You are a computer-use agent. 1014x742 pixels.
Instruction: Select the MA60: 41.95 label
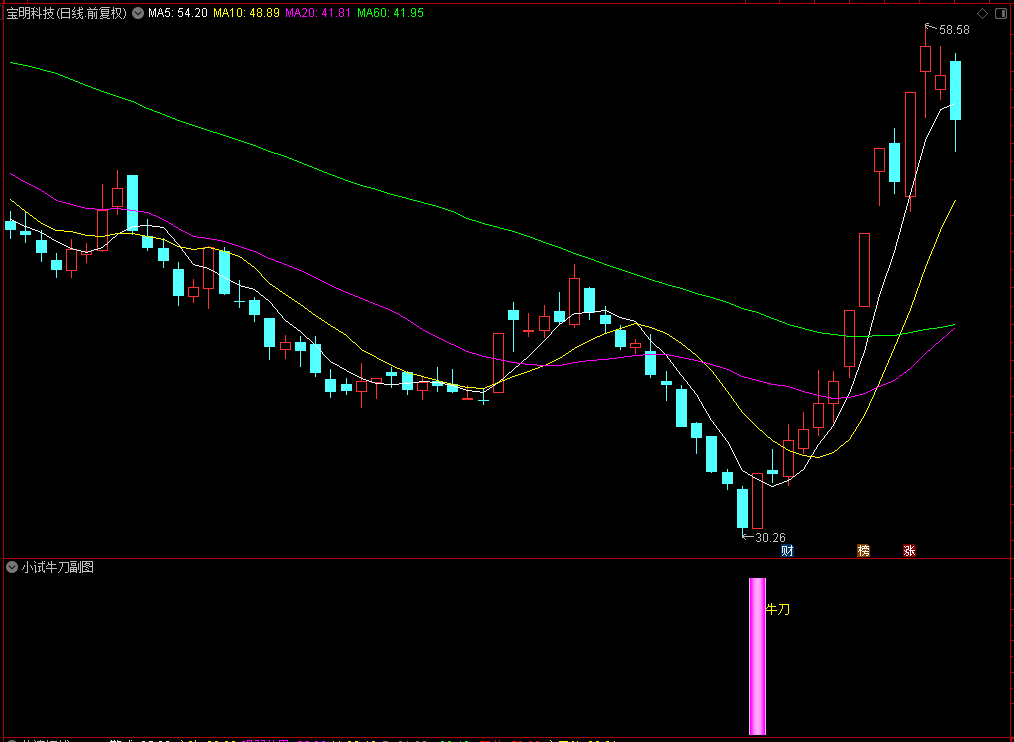[390, 13]
